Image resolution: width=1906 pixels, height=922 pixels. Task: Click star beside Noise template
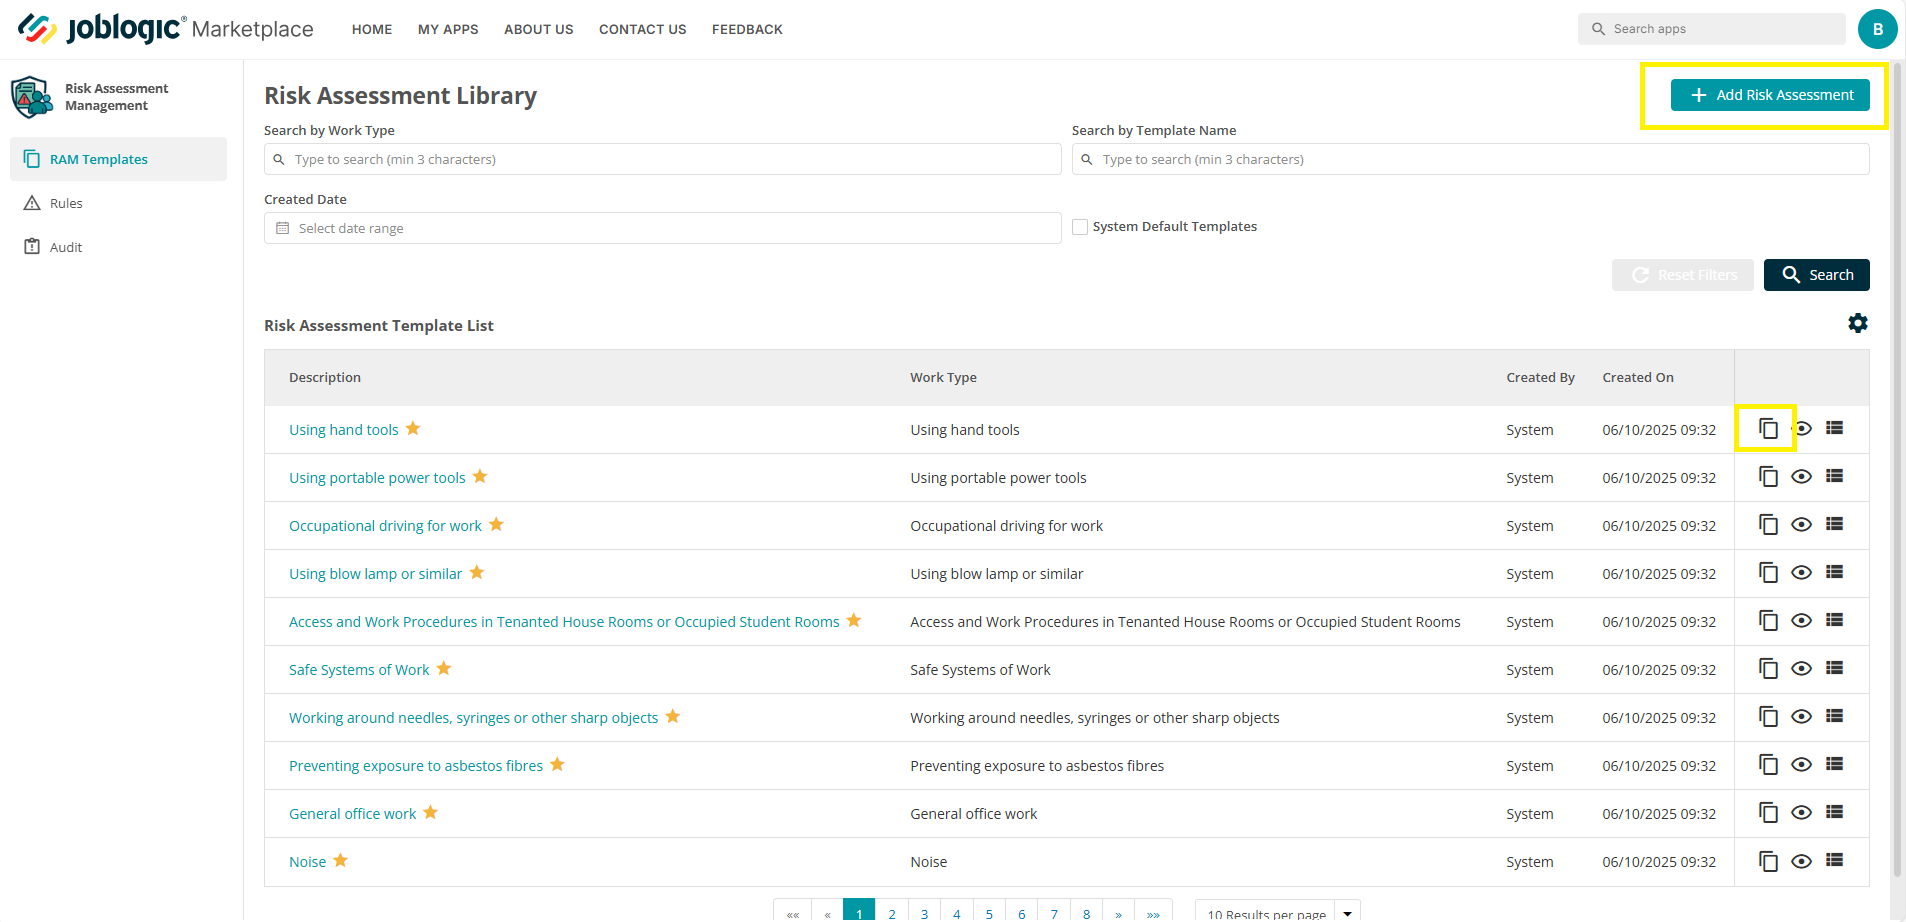point(340,860)
